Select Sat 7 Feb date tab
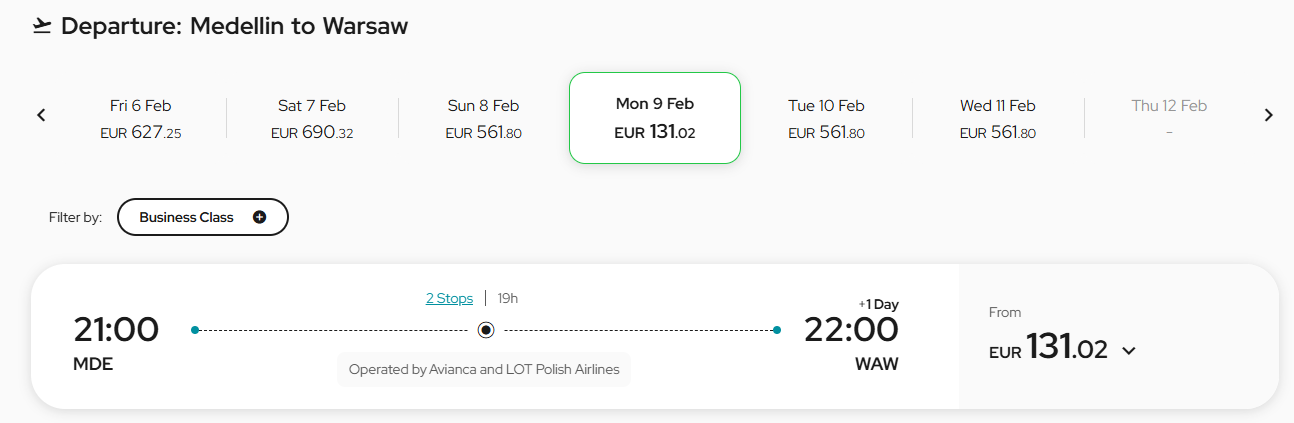The image size is (1294, 423). [312, 118]
